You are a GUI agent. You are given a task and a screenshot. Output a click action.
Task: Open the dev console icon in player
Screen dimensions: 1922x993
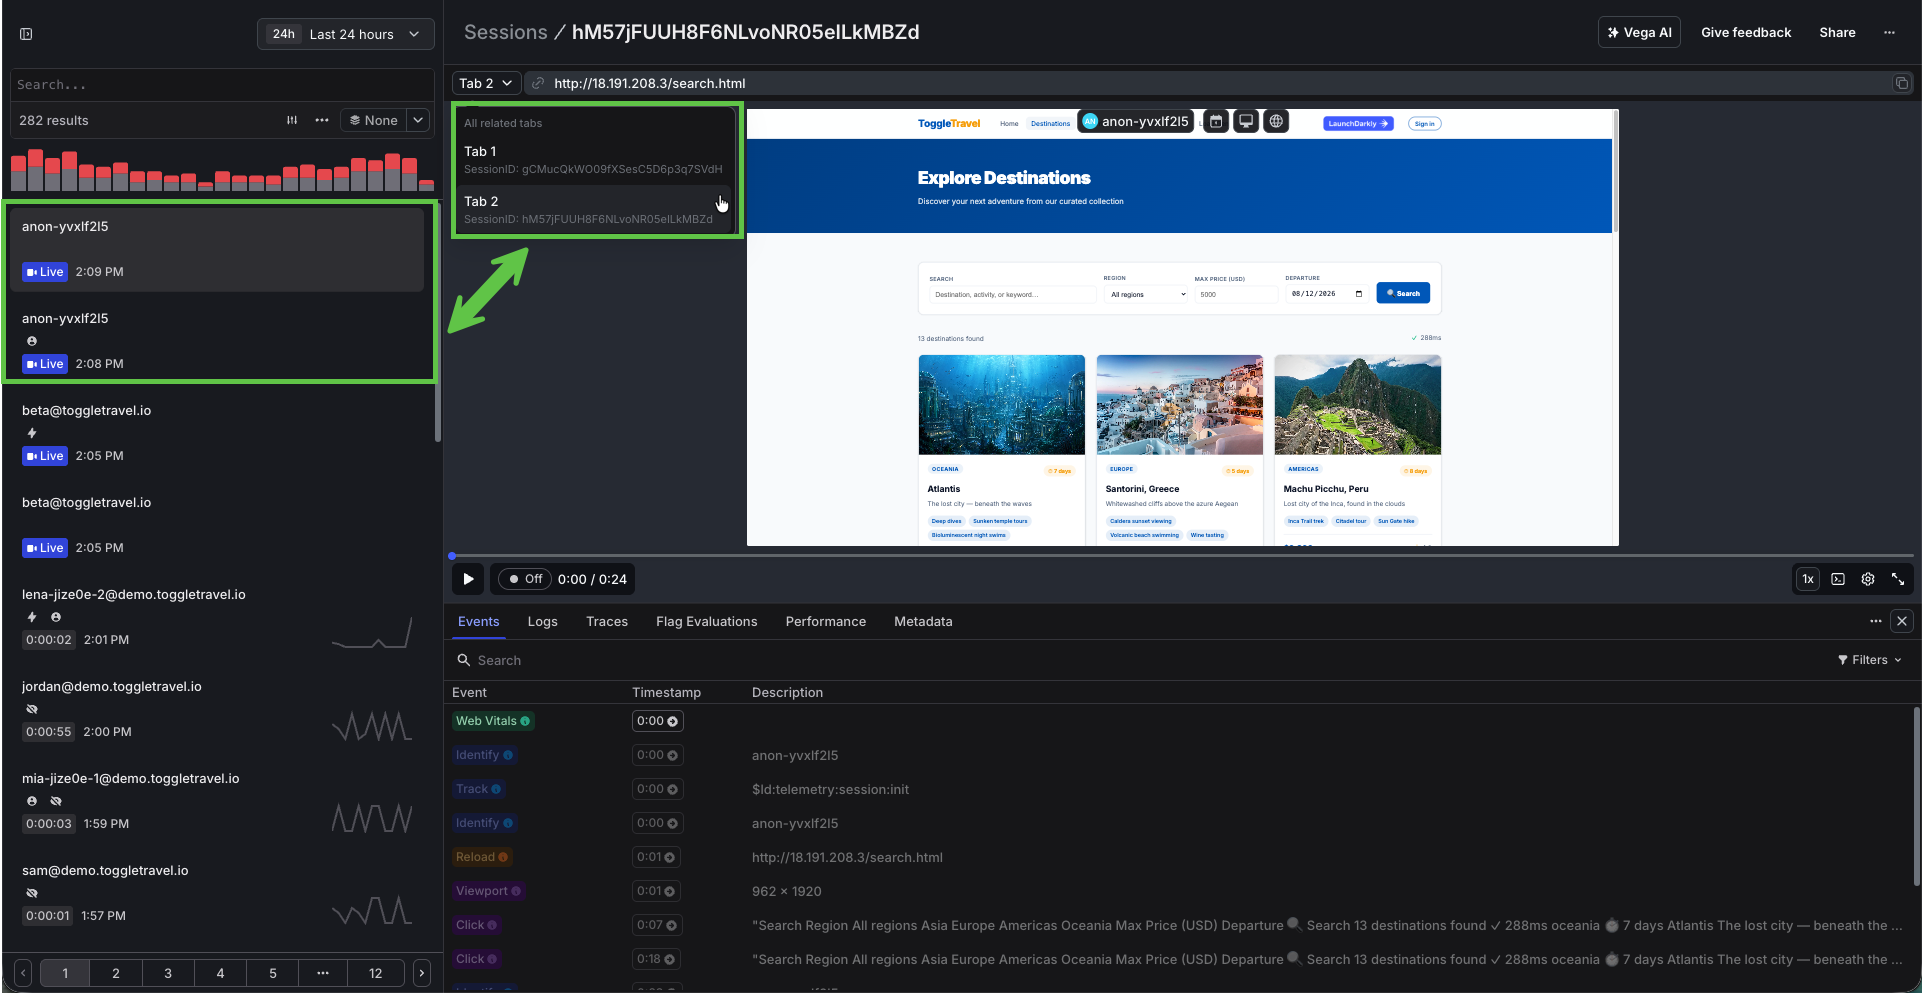point(1838,579)
